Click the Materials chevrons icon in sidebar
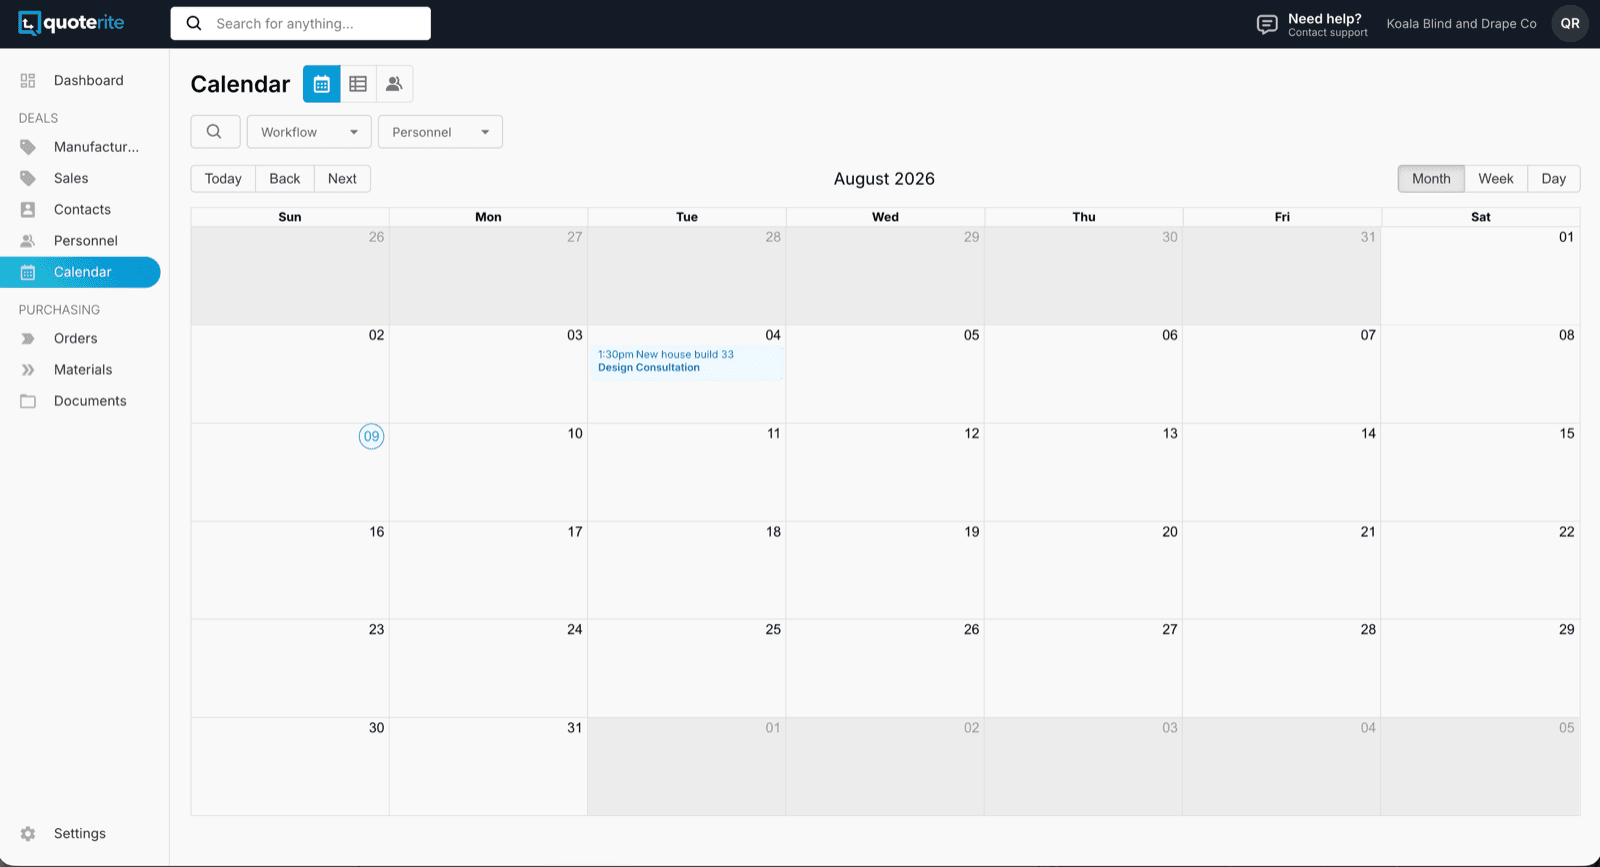 [28, 370]
